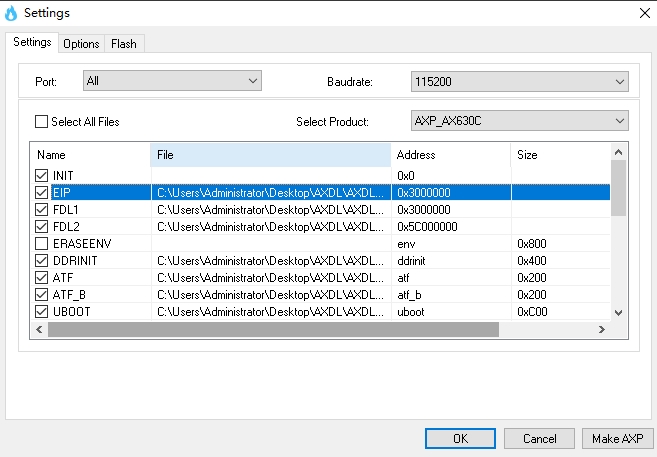Click the OK button
This screenshot has width=657, height=457.
coord(460,439)
